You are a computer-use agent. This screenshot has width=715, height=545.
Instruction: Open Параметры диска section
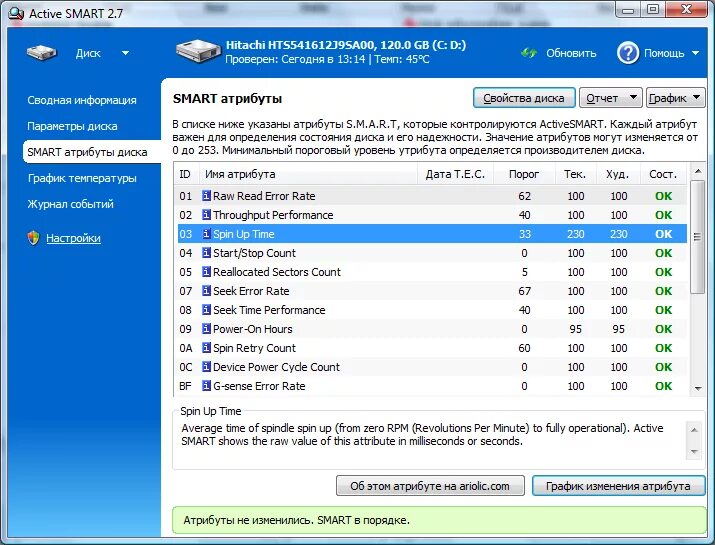click(72, 126)
